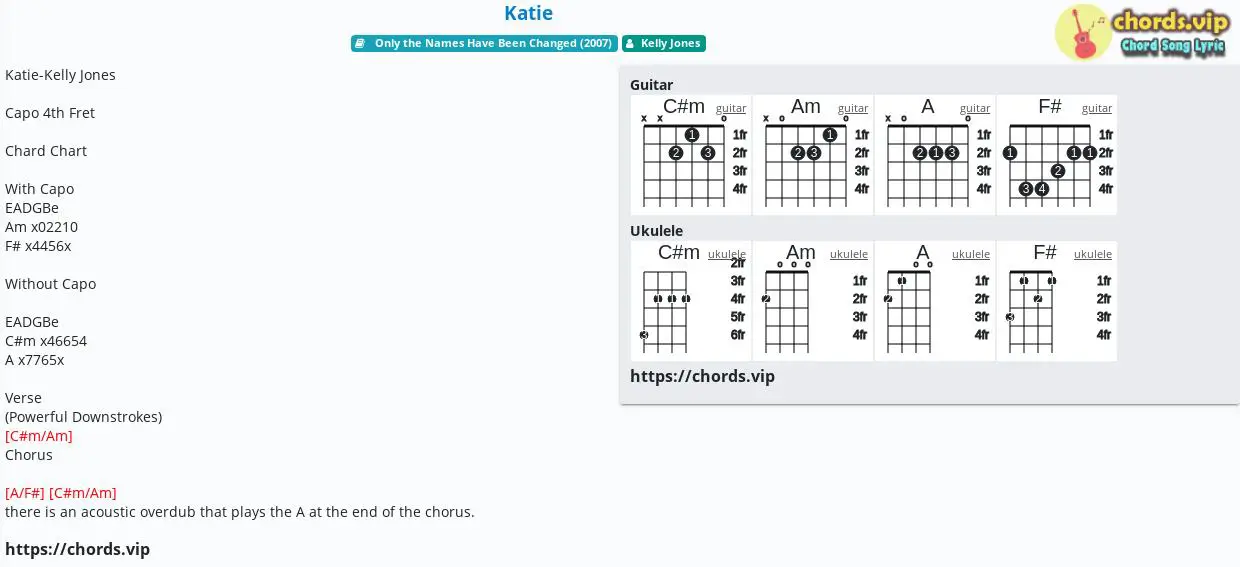Open the Kelly Jones artist tag
The height and width of the screenshot is (567, 1240).
[664, 44]
